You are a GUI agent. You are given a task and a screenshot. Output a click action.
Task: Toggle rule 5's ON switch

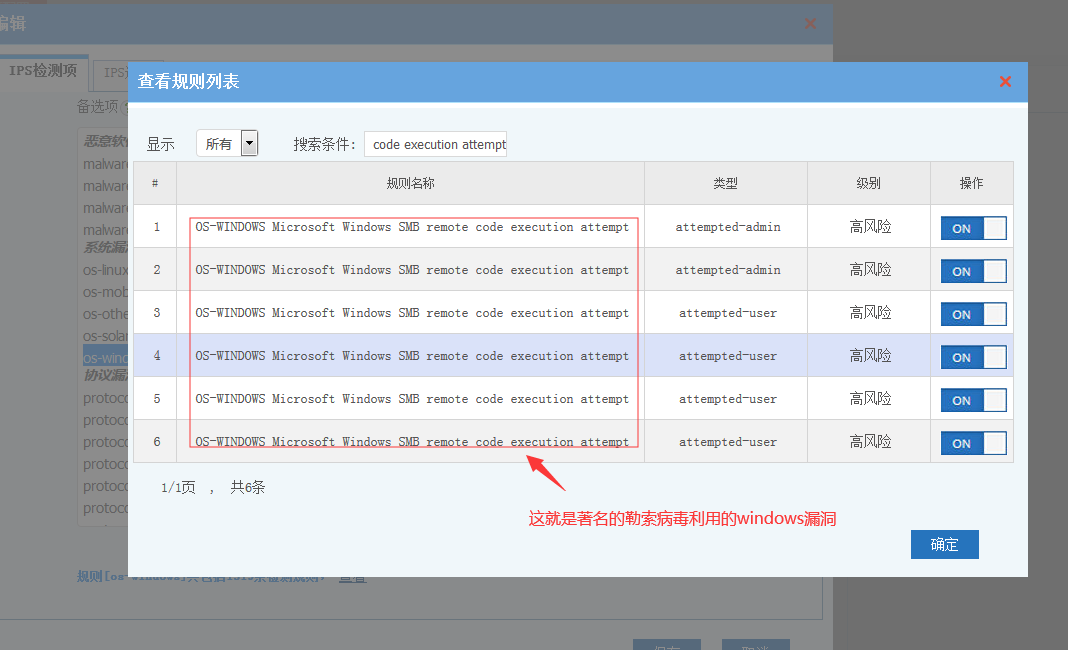click(x=973, y=400)
